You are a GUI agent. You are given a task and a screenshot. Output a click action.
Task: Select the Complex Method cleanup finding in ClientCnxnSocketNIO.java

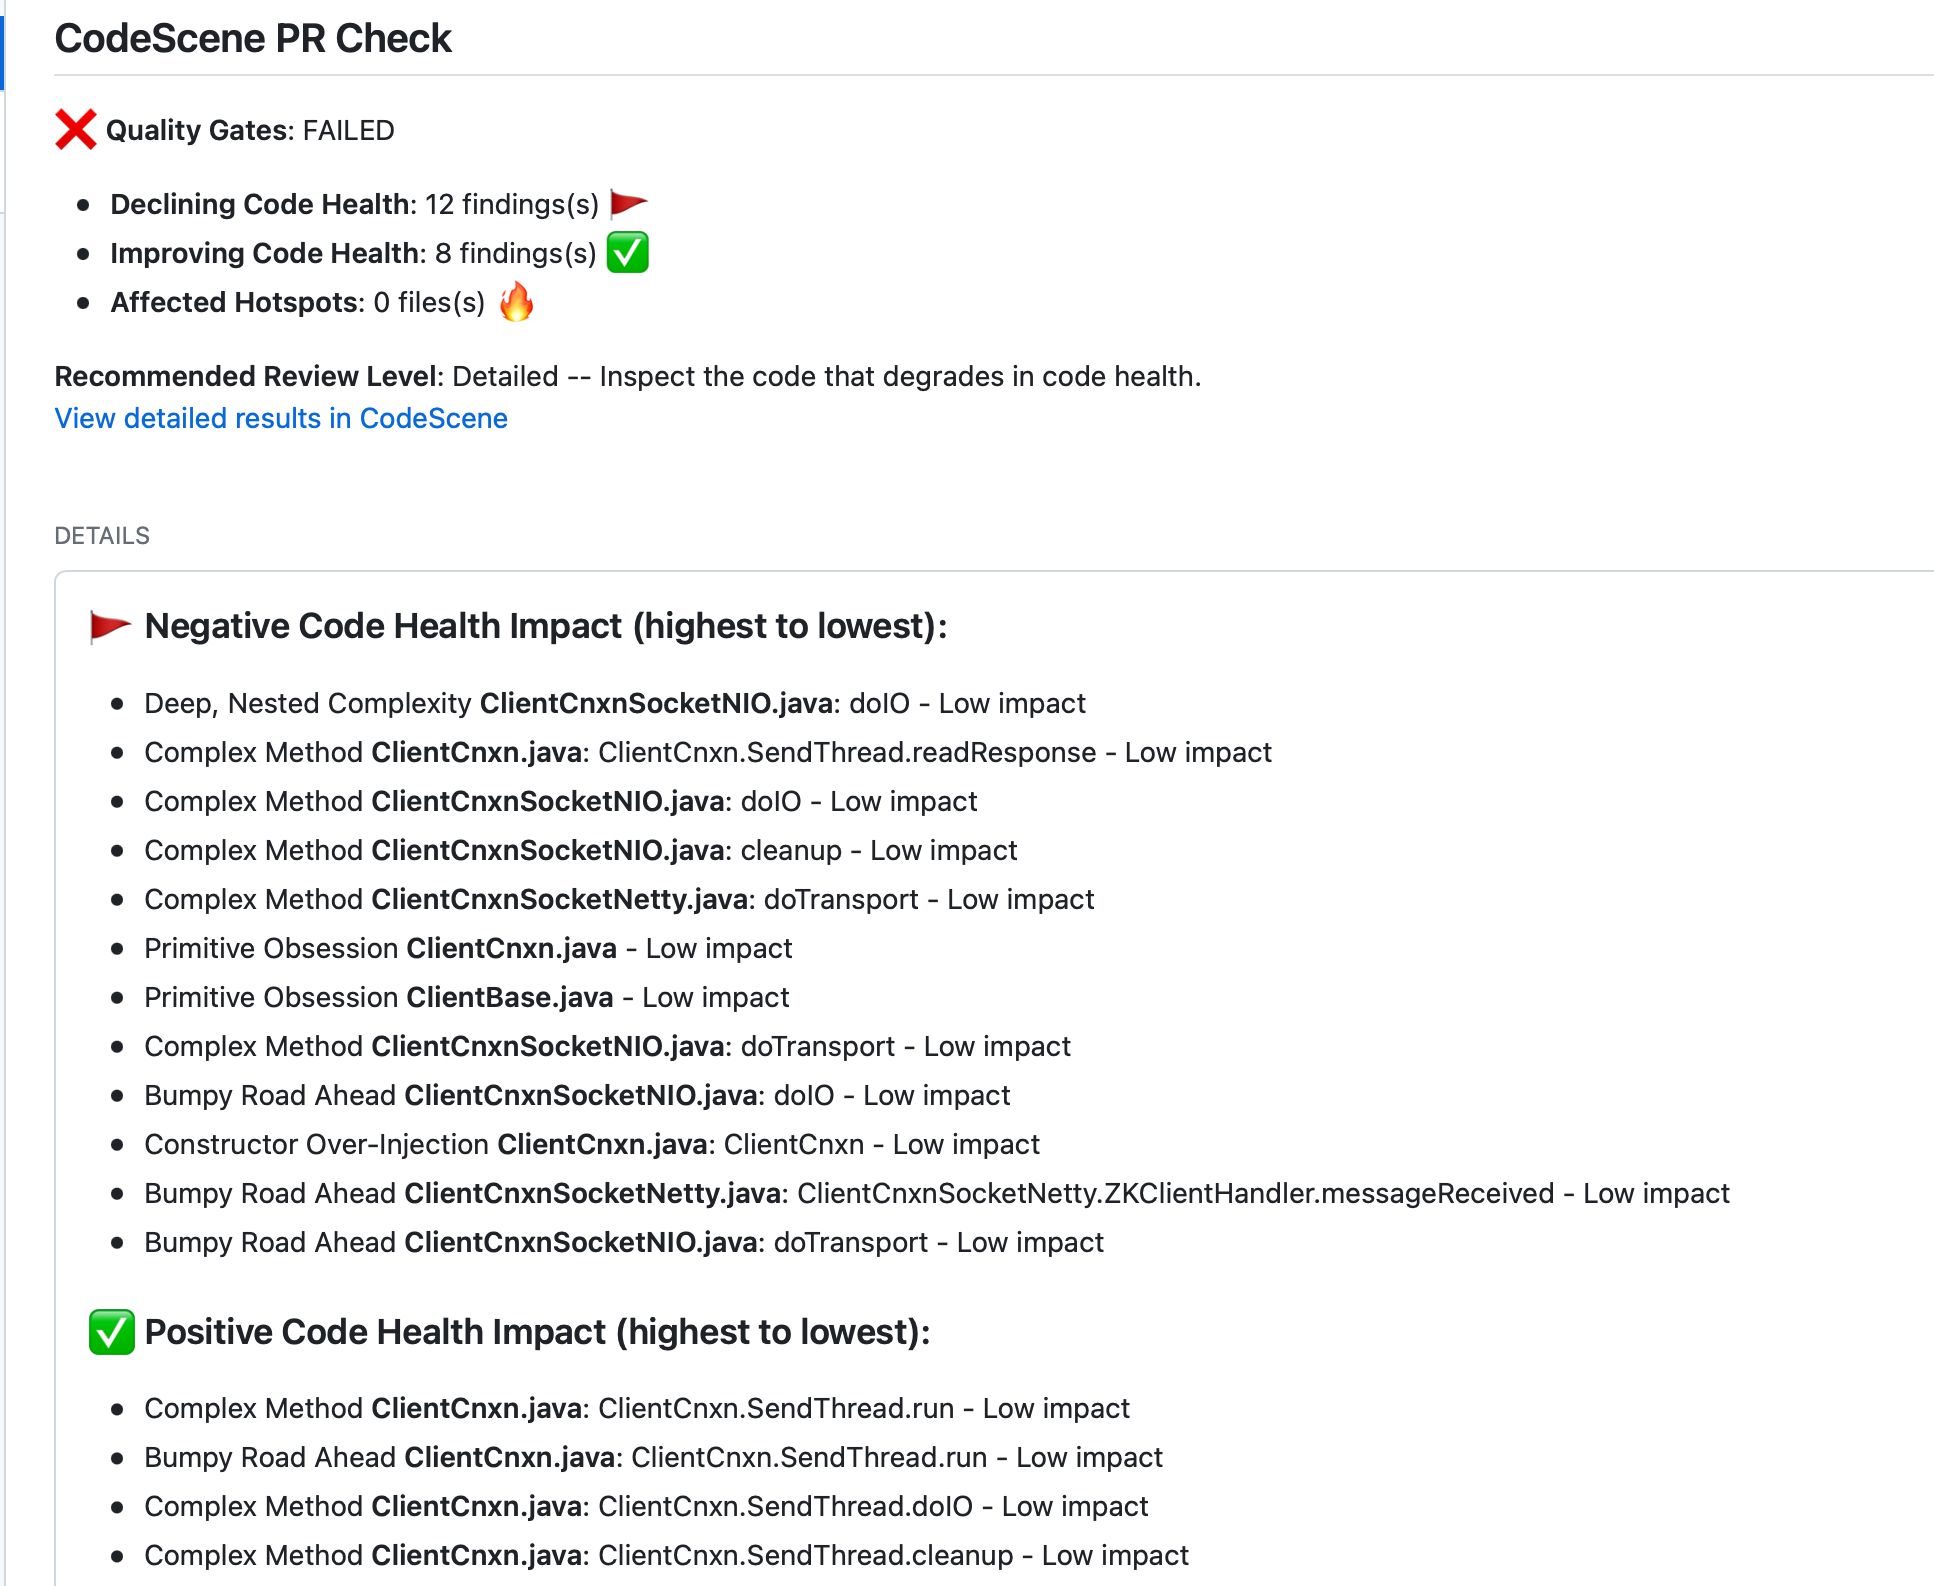pyautogui.click(x=580, y=850)
